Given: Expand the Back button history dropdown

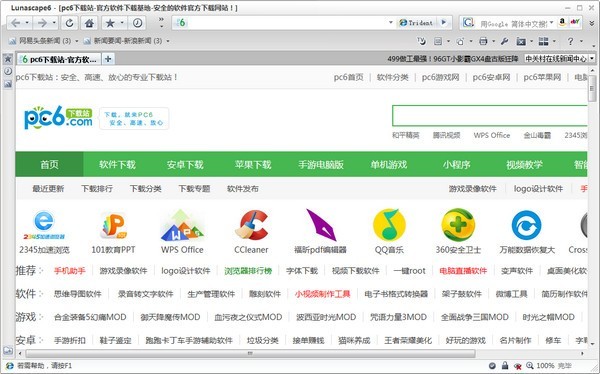Looking at the screenshot, I should point(27,23).
